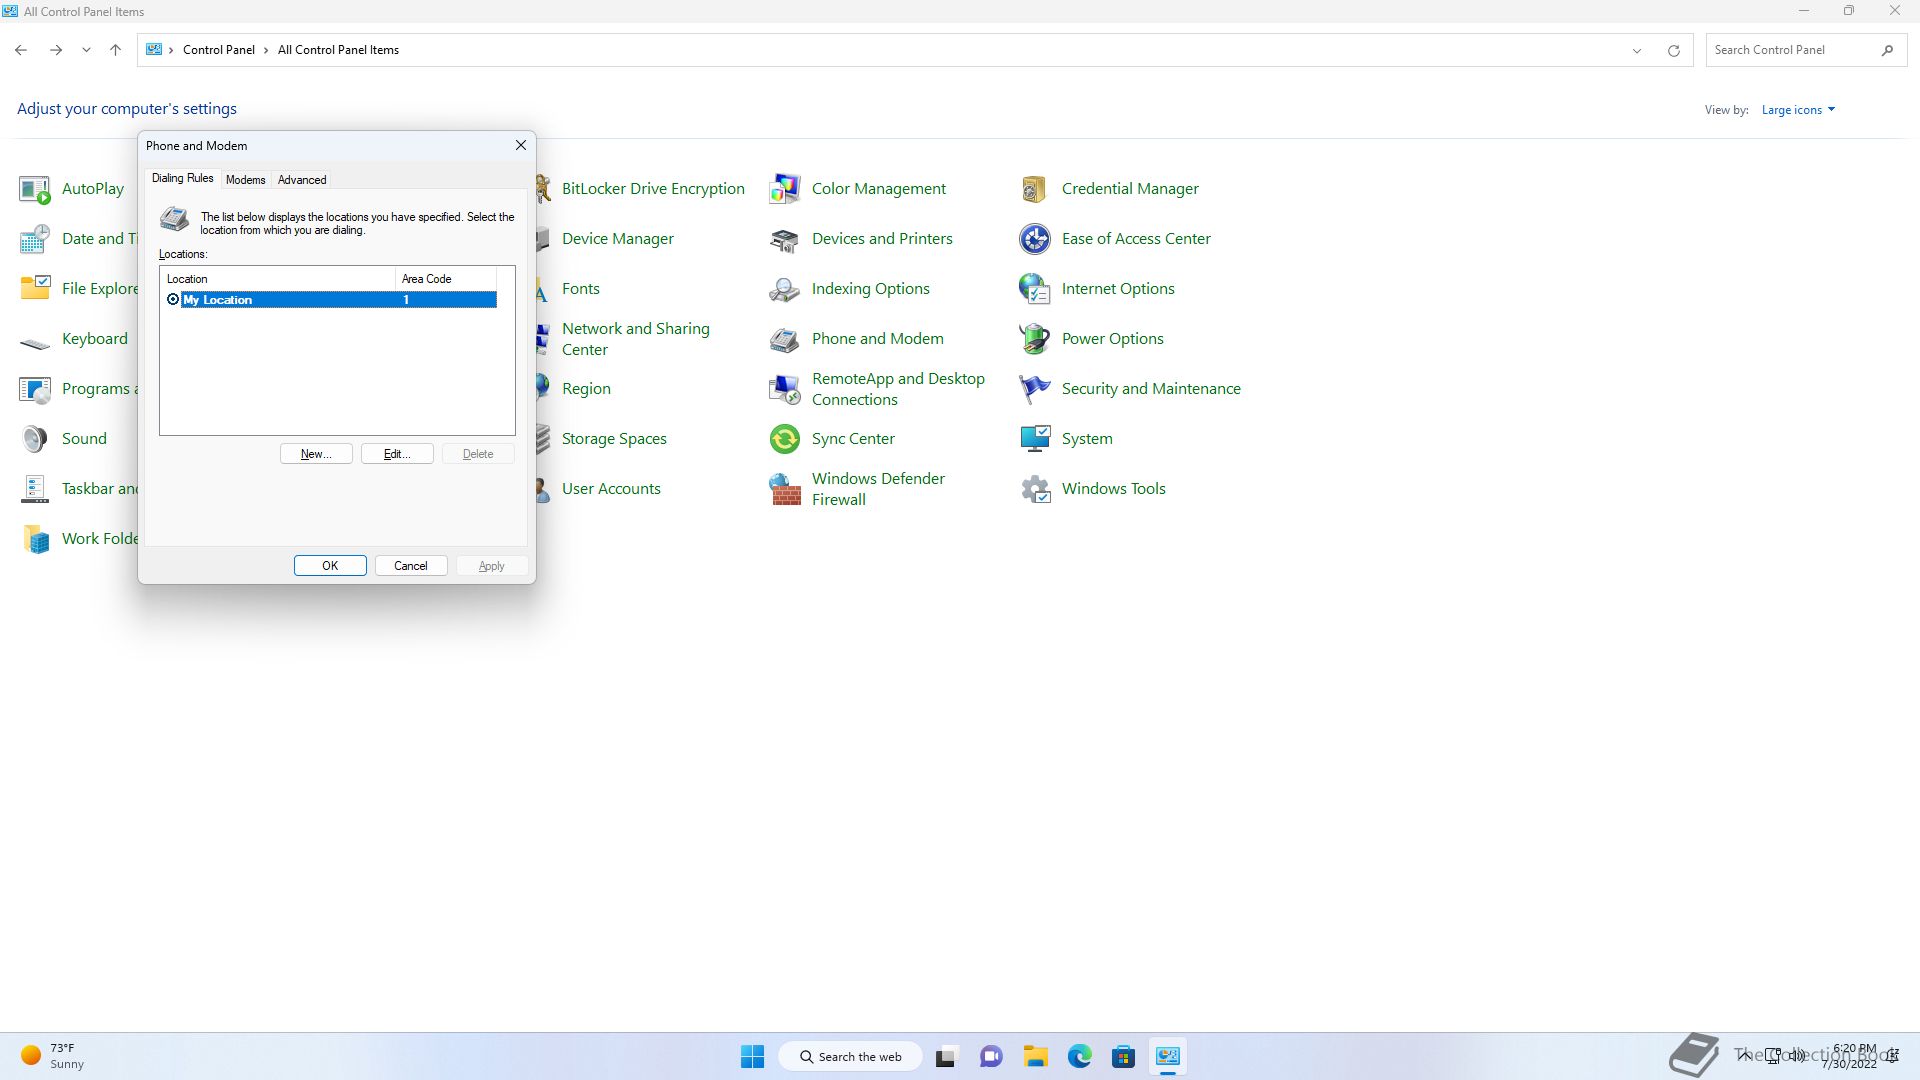This screenshot has width=1920, height=1080.
Task: Refresh the Control Panel address bar
Action: click(1673, 50)
